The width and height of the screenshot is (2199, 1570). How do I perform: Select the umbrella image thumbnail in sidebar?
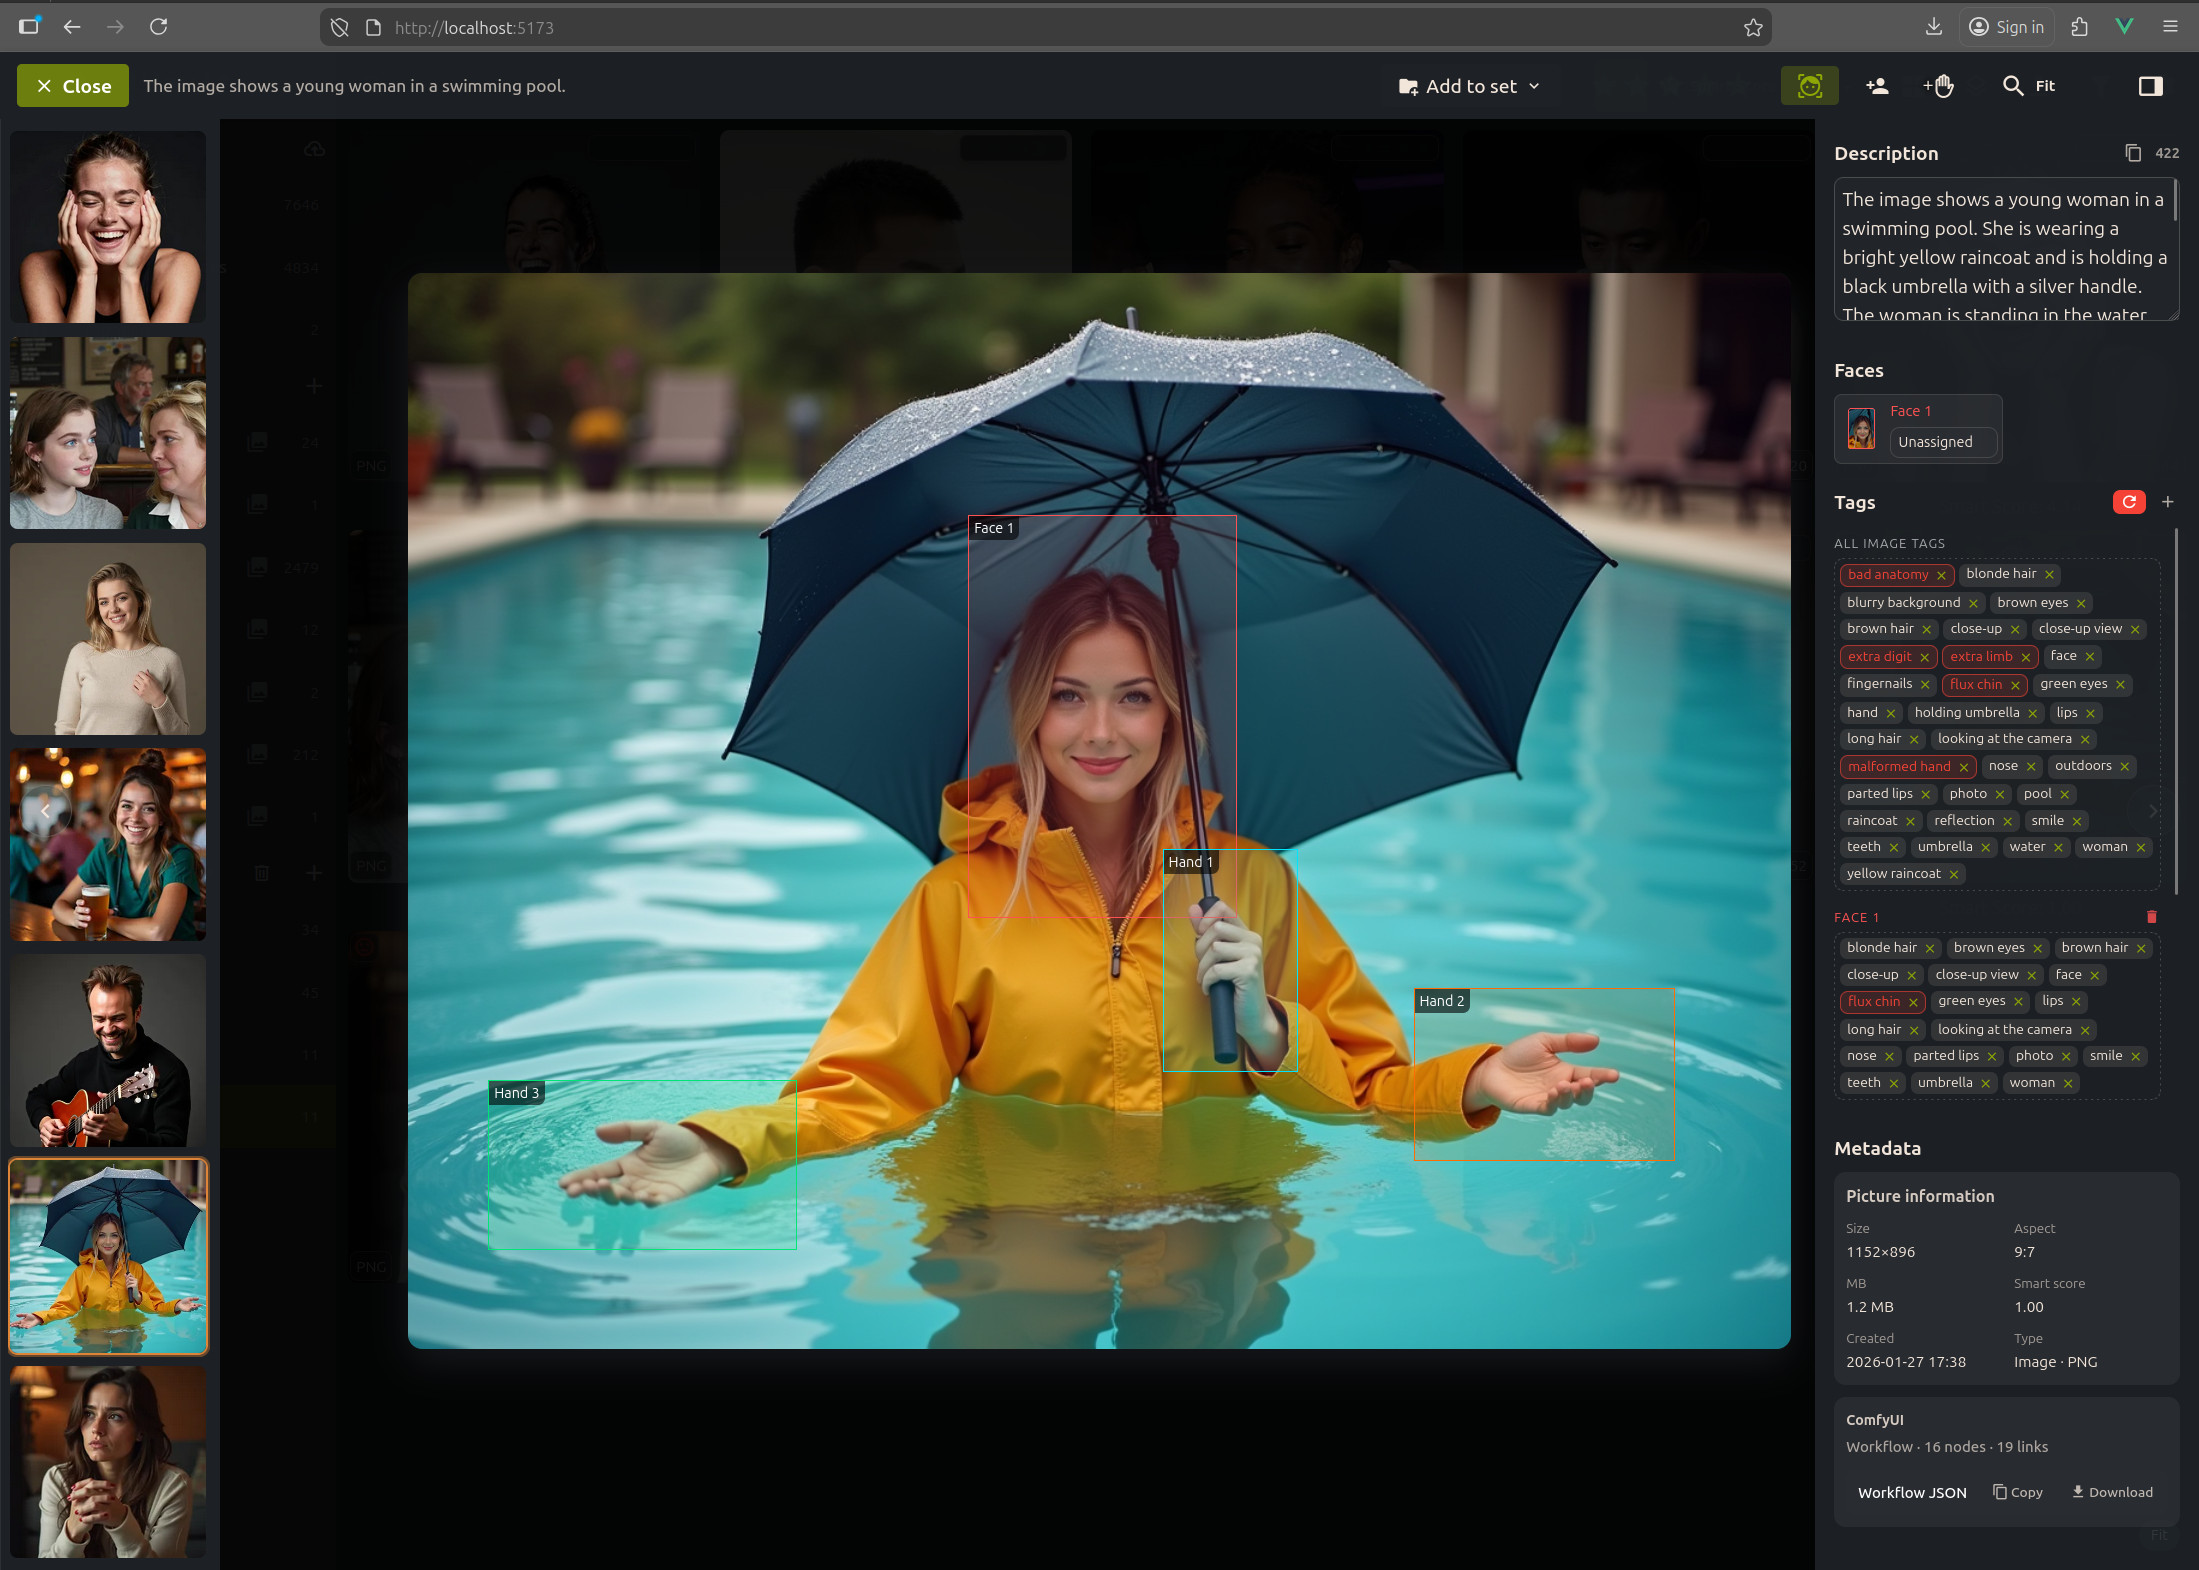coord(108,1255)
